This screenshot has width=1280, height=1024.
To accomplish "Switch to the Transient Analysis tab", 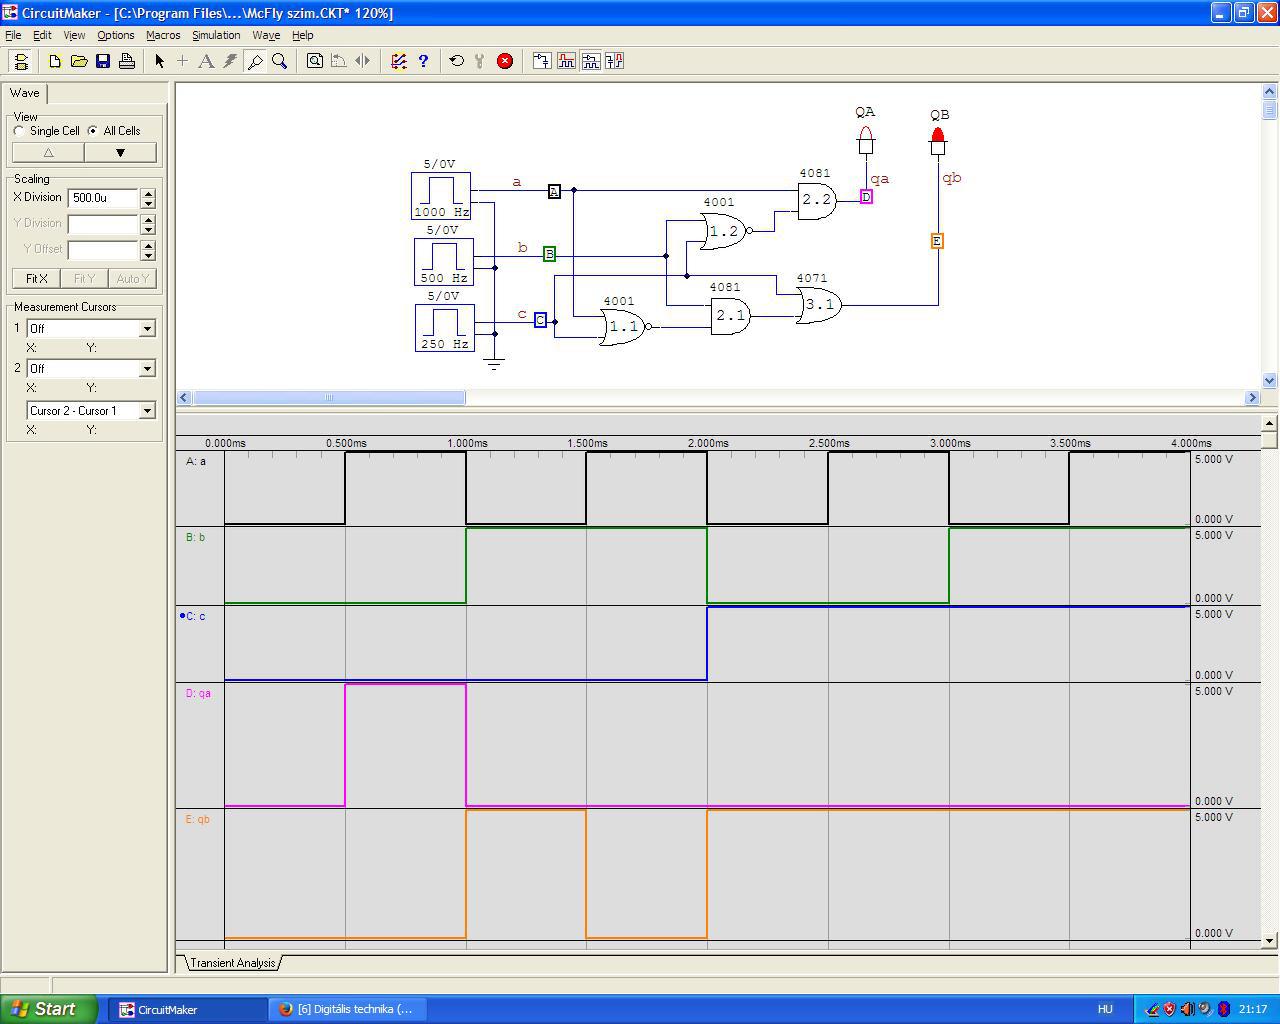I will coord(232,963).
